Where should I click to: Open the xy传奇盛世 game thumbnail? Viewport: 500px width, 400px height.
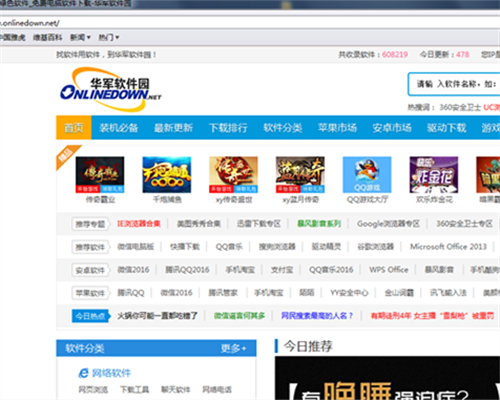233,175
